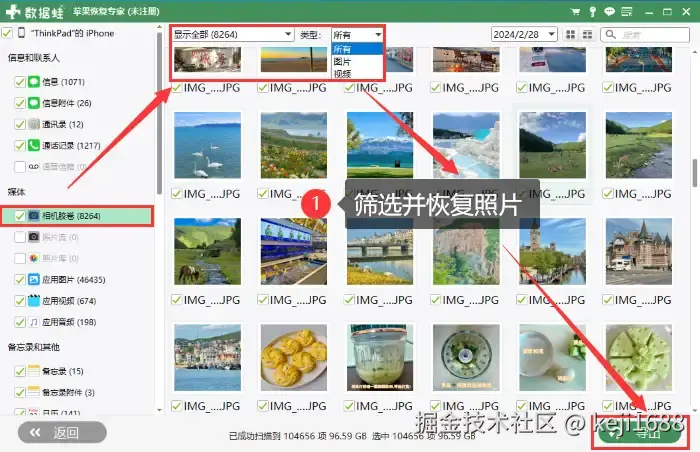
Task: Select the glass jar drink thumbnail
Action: (380, 357)
